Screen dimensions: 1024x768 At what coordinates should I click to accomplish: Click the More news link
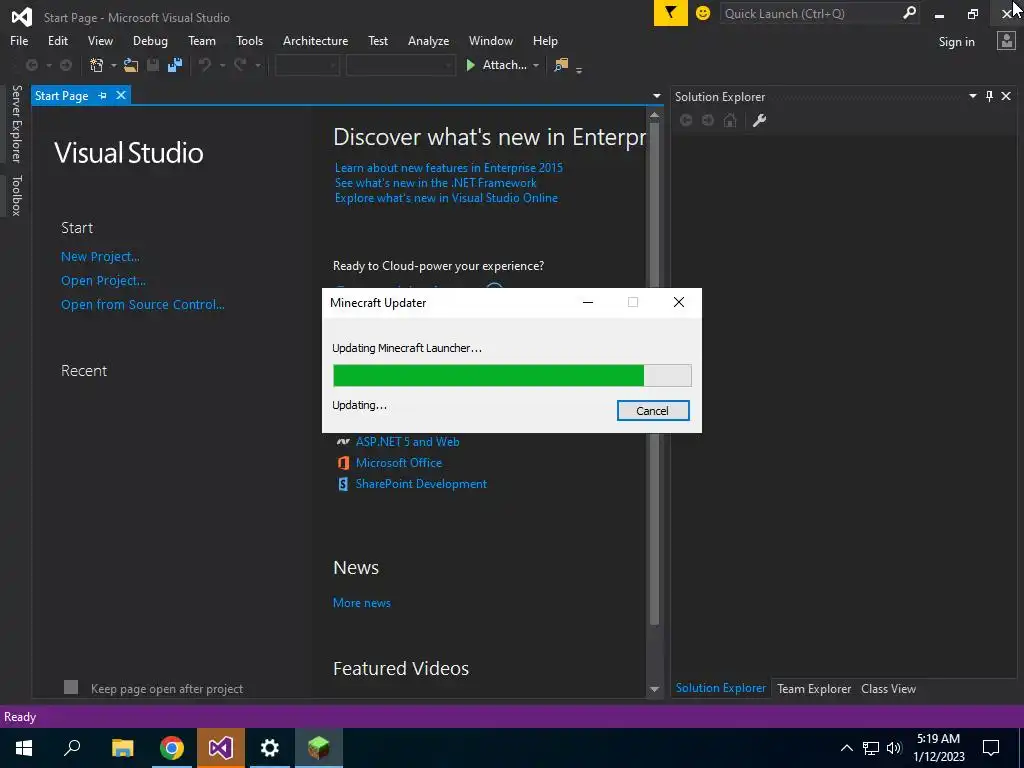(362, 603)
